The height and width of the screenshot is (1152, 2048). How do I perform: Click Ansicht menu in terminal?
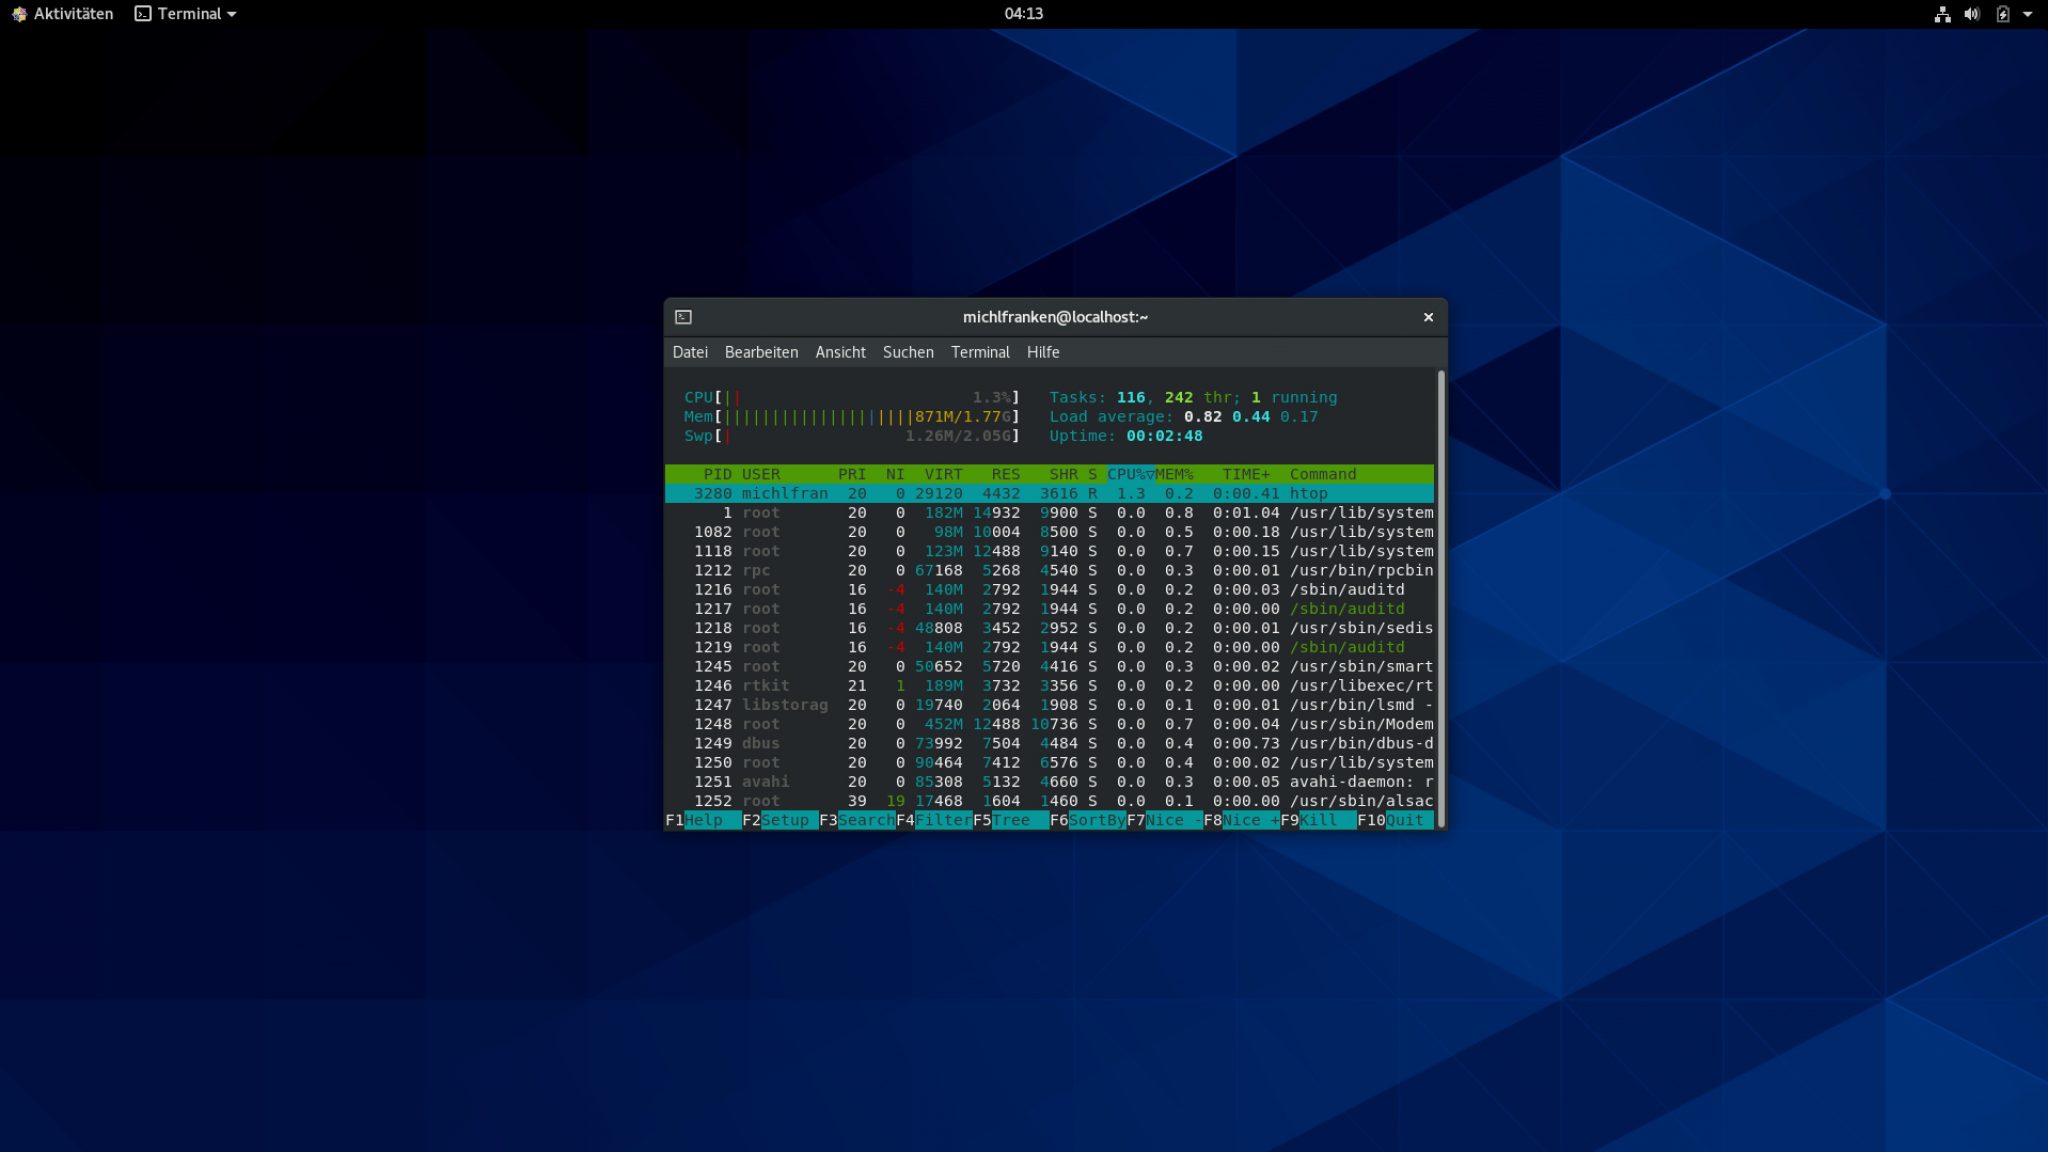pyautogui.click(x=840, y=352)
